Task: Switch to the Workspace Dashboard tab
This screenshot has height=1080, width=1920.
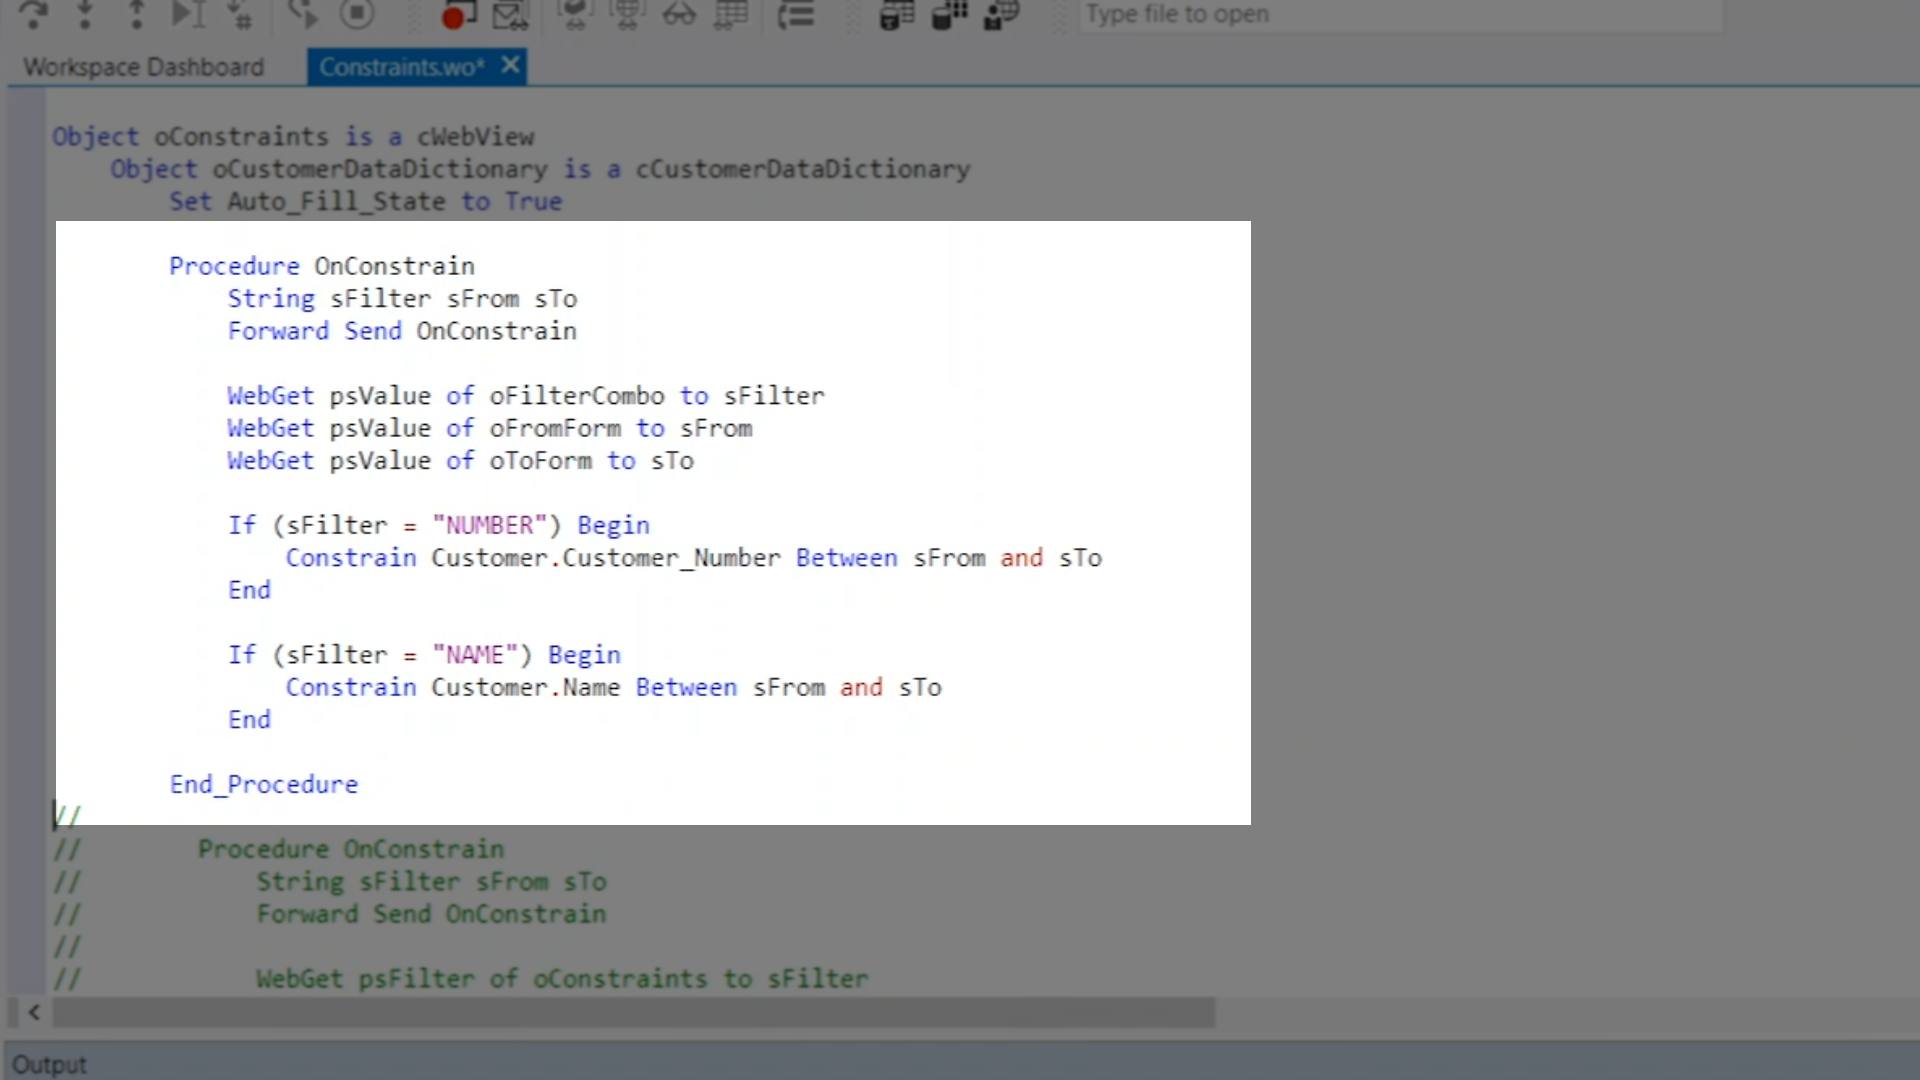Action: tap(144, 67)
